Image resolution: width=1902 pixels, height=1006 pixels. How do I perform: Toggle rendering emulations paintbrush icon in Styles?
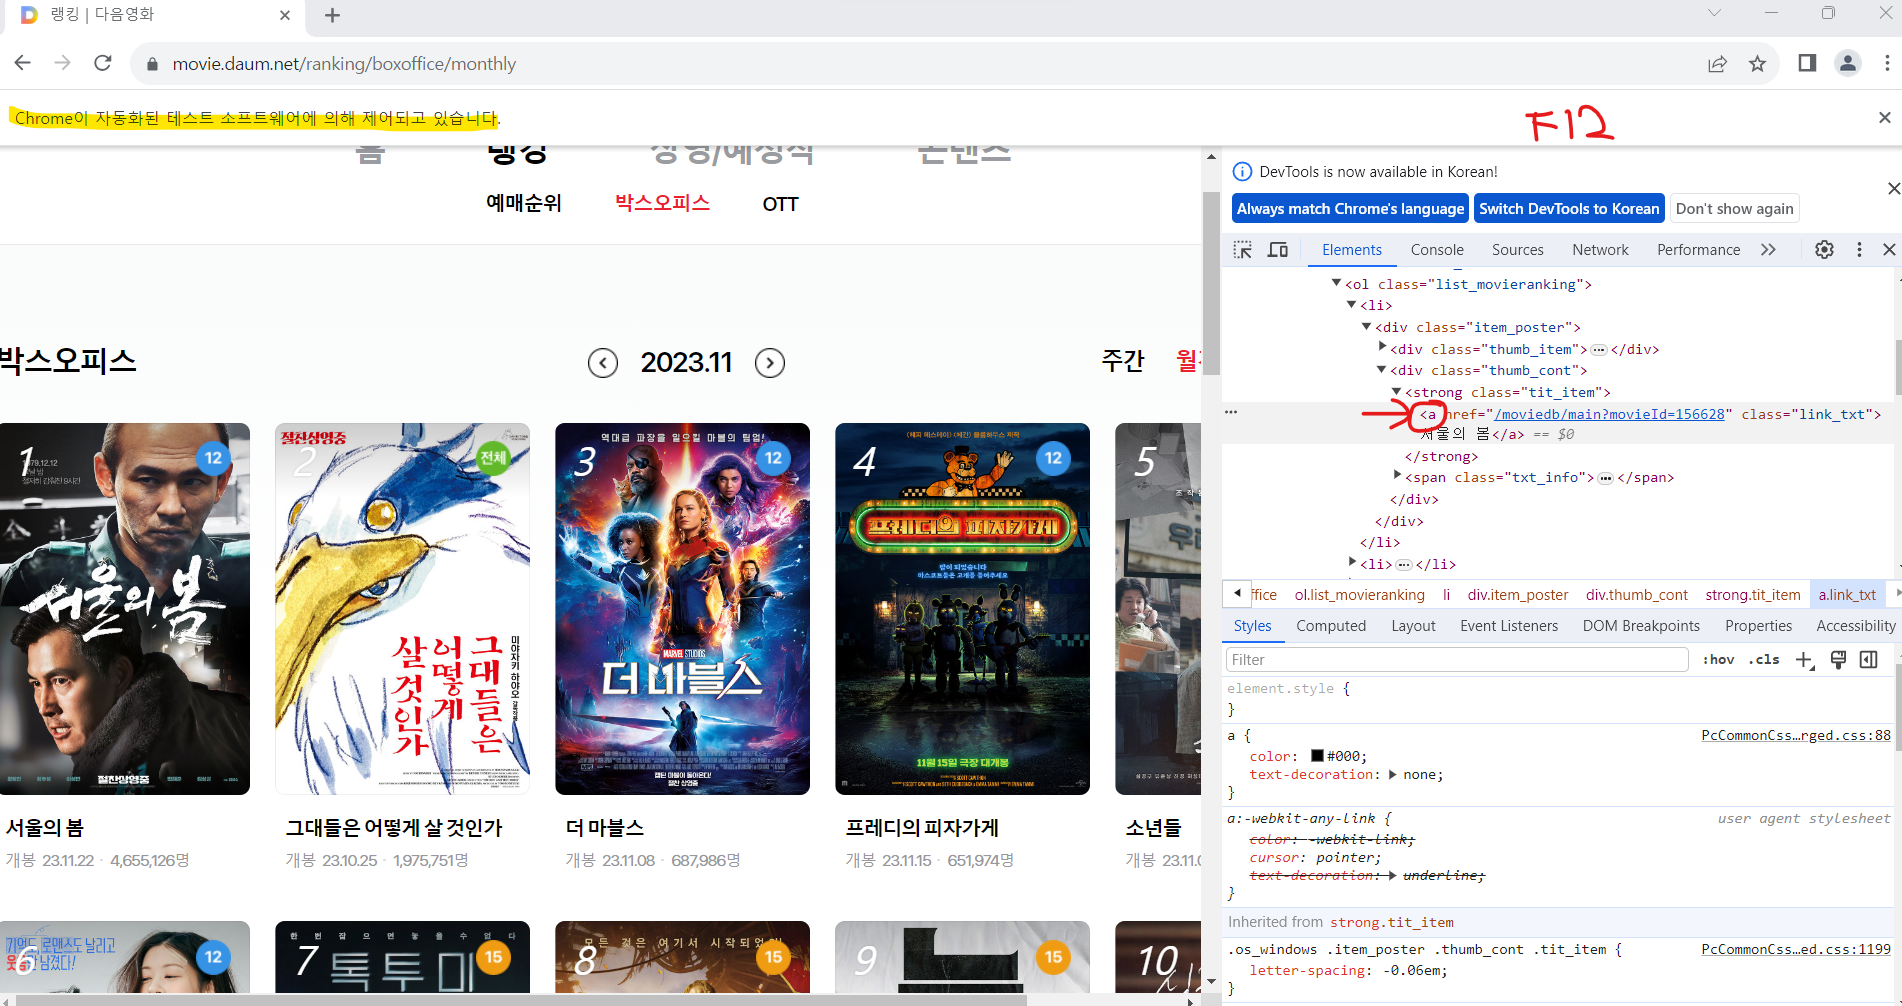click(x=1838, y=659)
